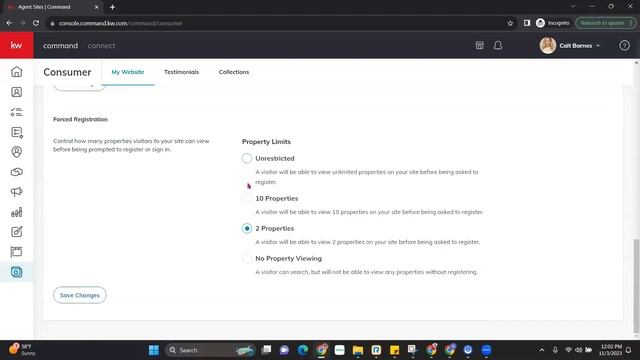Open Microsoft Edge from the taskbar

coord(303,350)
